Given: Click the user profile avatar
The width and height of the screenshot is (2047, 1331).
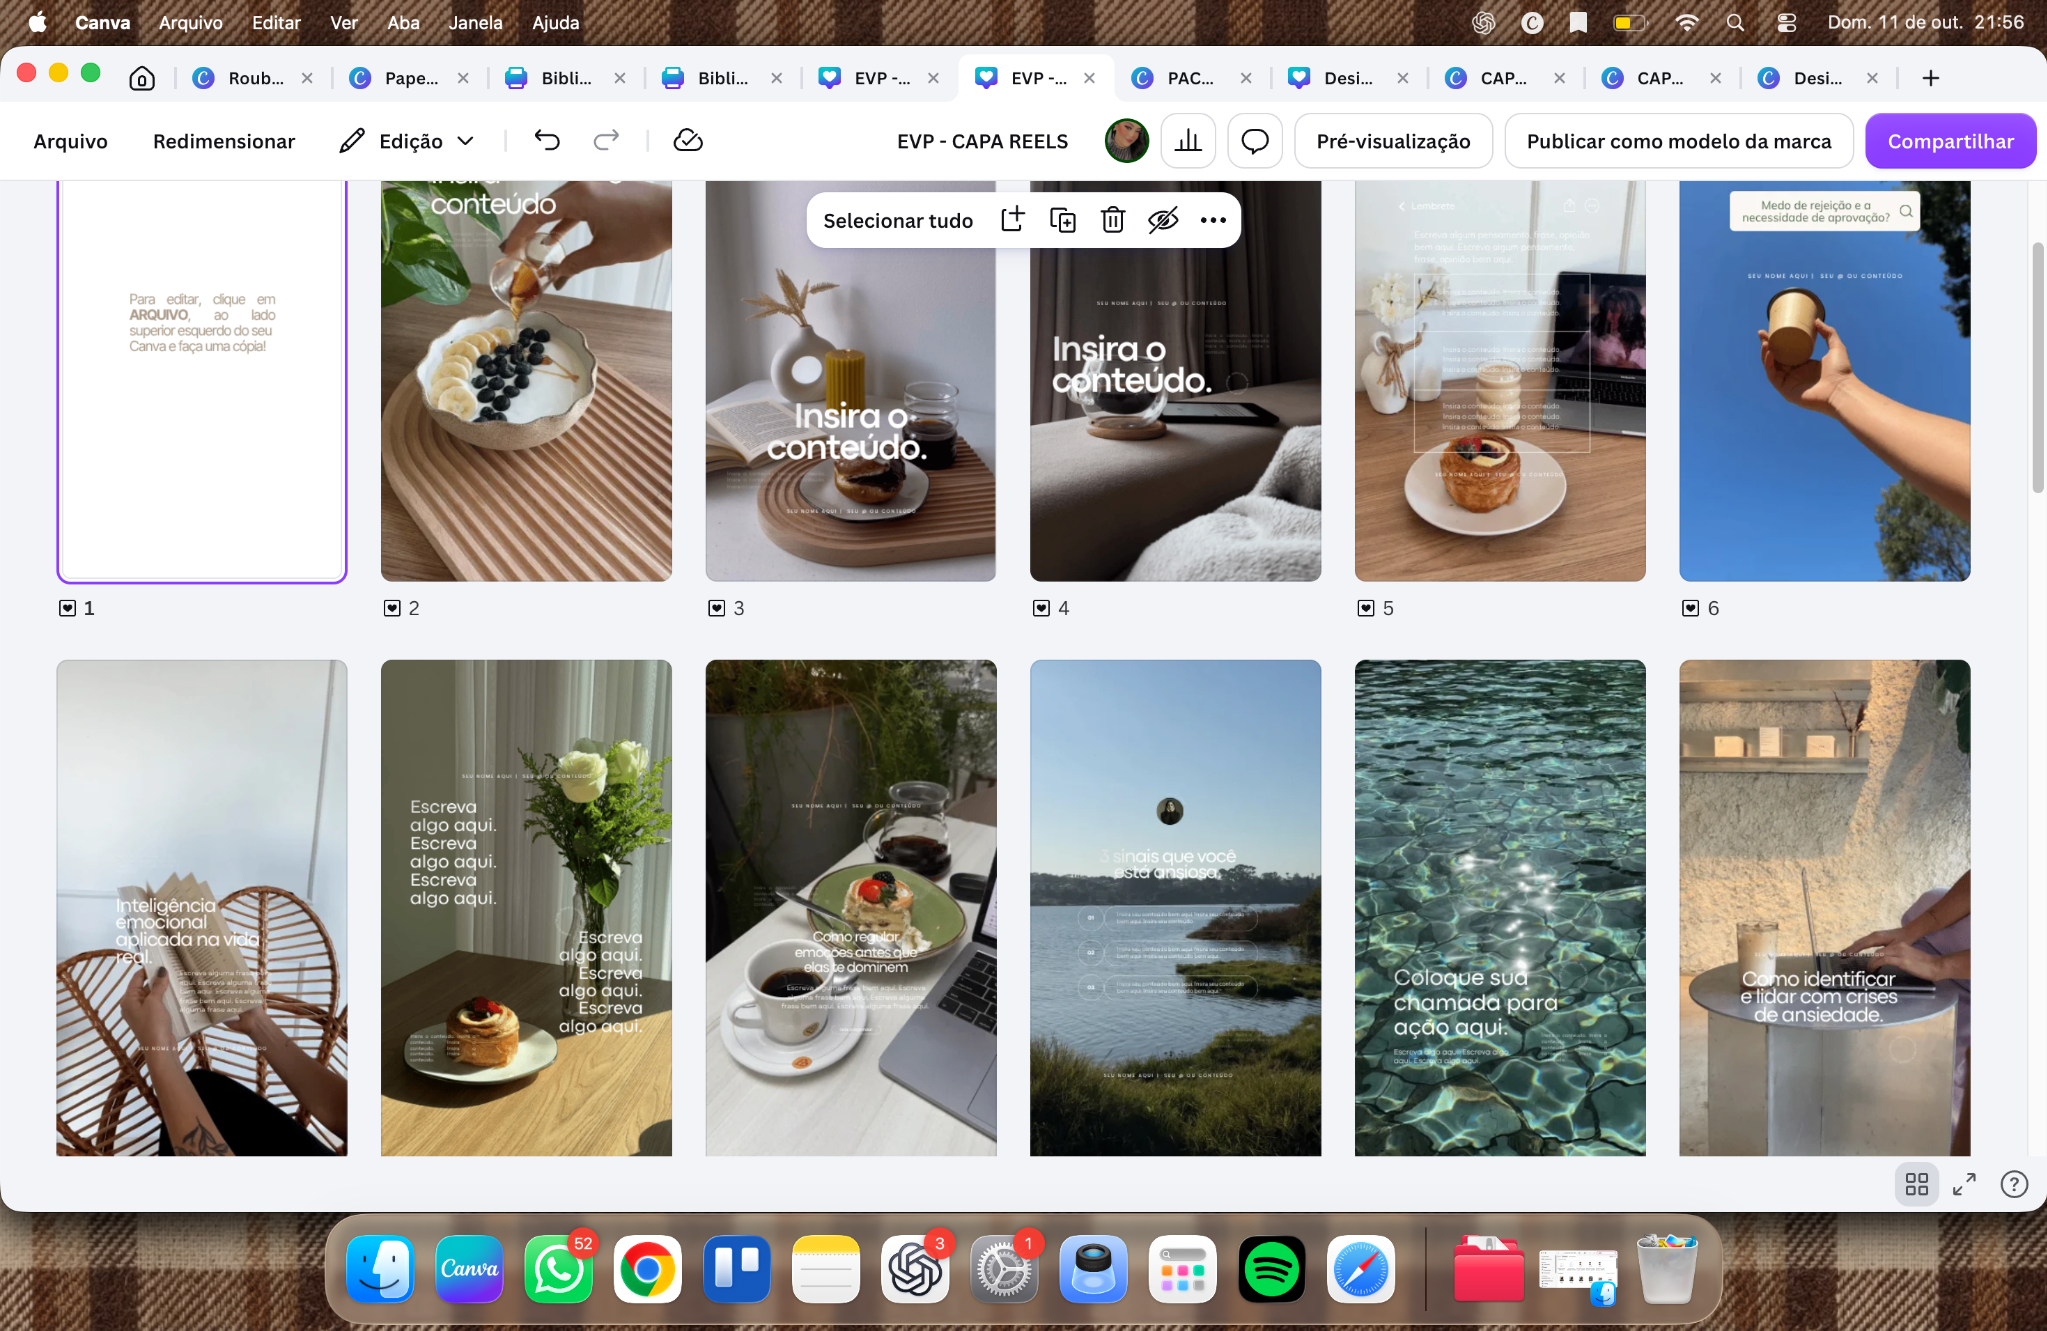Looking at the screenshot, I should pyautogui.click(x=1127, y=141).
